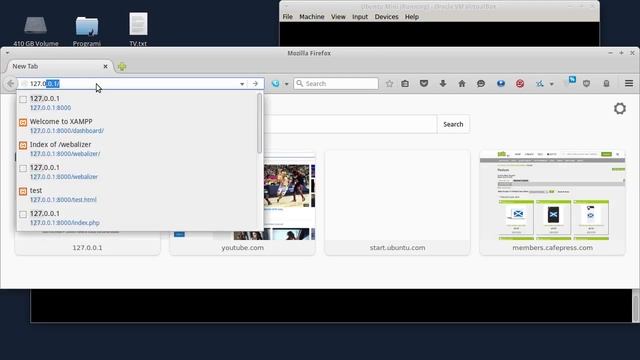Open Input menu in VirtualBox window
This screenshot has height=360, width=640.
tap(360, 17)
